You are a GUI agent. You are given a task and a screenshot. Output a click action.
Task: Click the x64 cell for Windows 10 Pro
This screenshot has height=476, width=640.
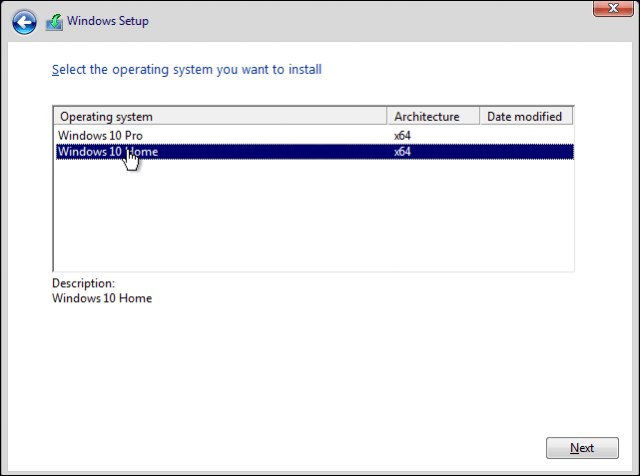403,134
